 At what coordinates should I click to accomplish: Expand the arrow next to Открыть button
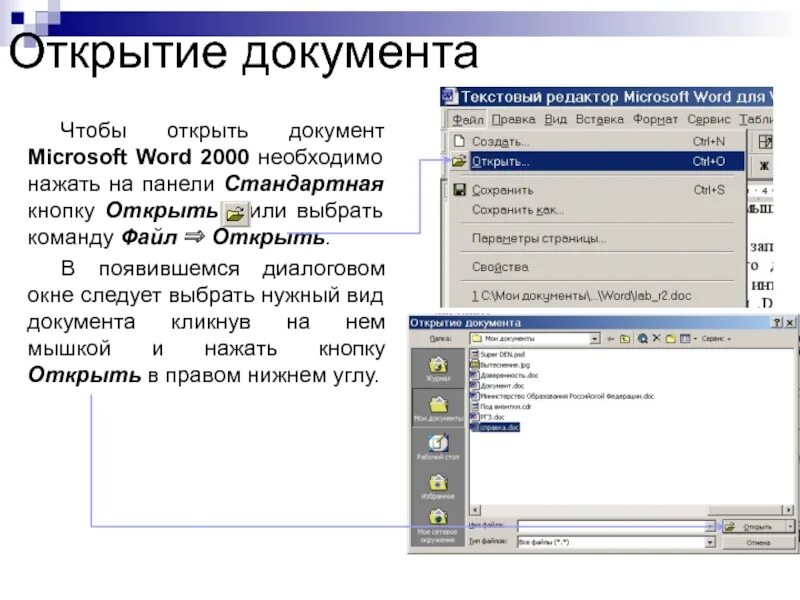790,527
